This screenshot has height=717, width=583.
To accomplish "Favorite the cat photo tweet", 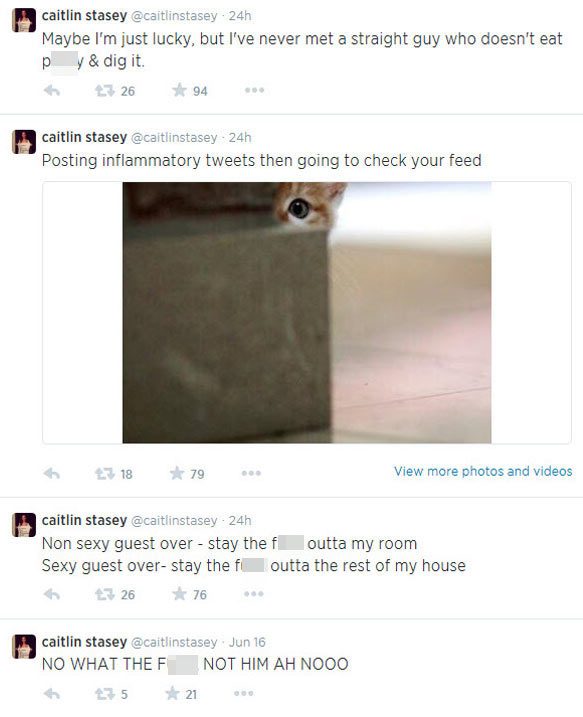I will coord(177,473).
